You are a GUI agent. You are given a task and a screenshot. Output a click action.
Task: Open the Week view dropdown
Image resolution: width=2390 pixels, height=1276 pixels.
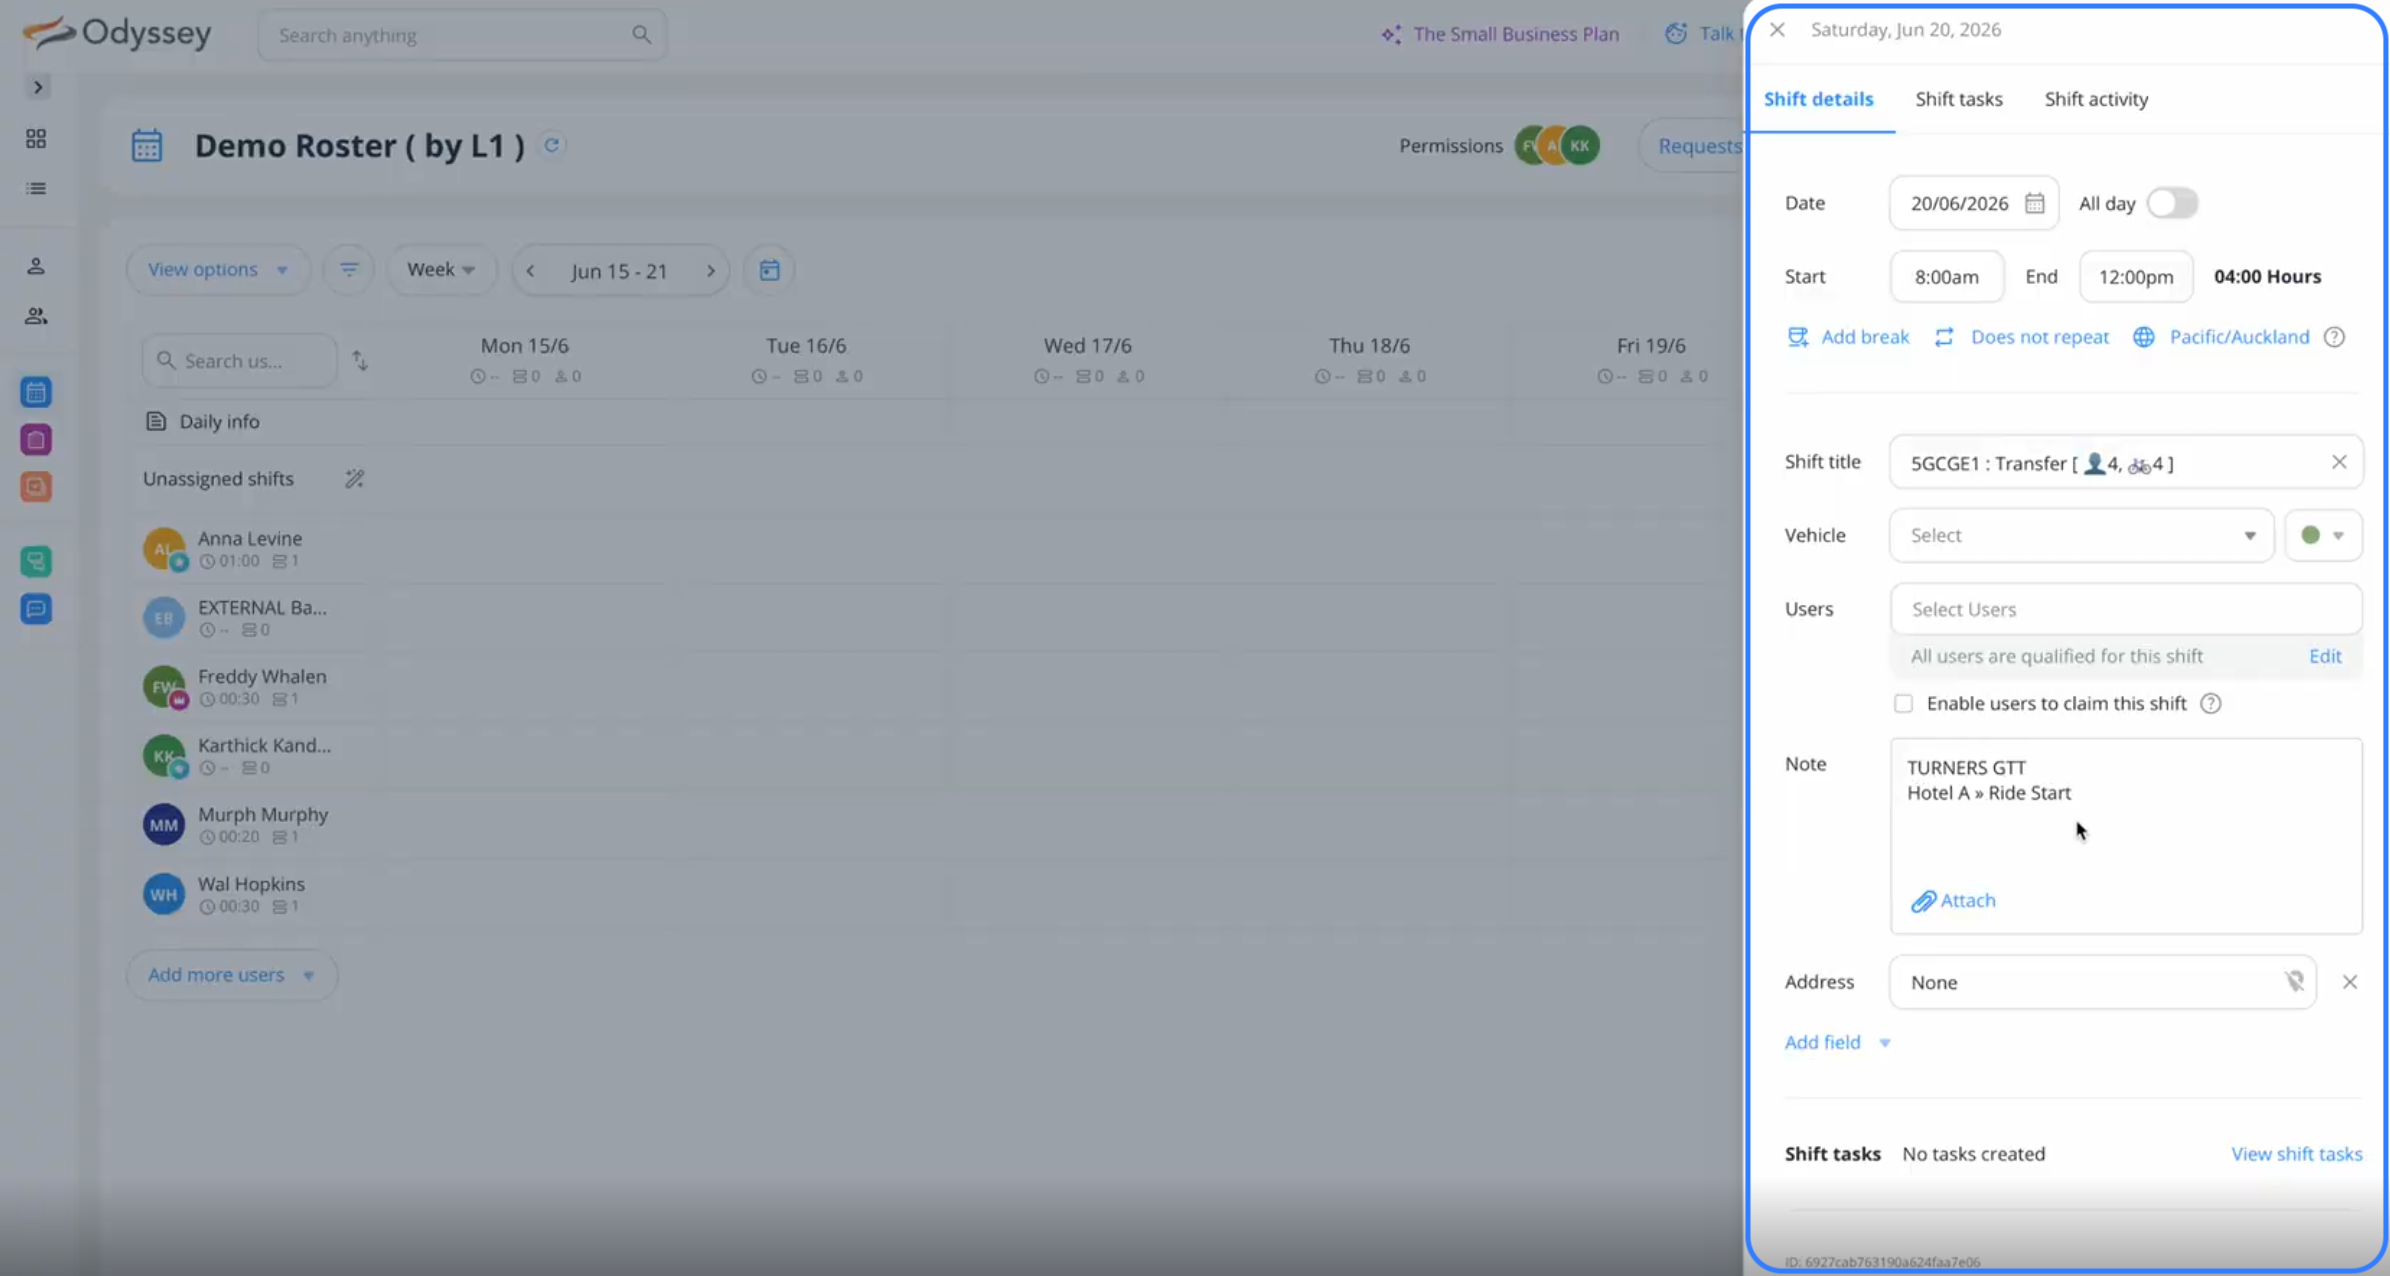(440, 270)
